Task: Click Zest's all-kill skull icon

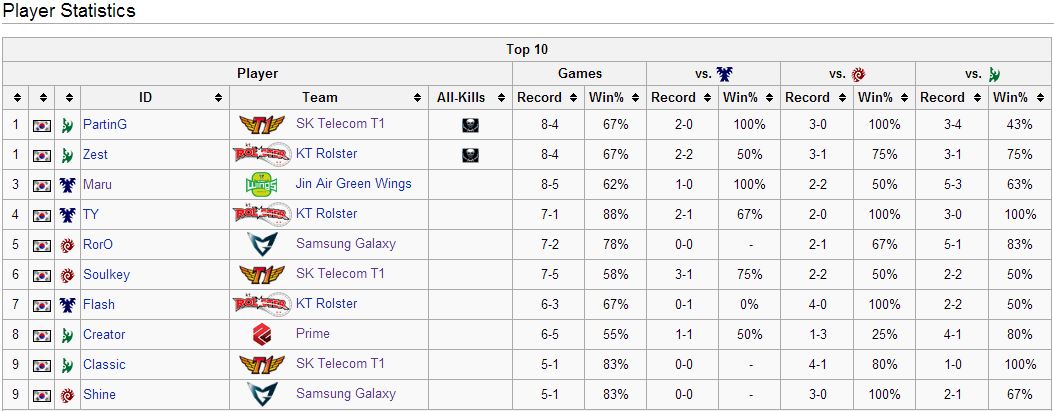Action: 470,155
